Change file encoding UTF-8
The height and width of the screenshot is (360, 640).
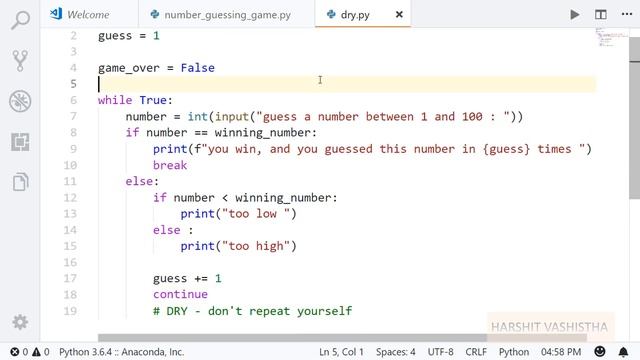[440, 352]
